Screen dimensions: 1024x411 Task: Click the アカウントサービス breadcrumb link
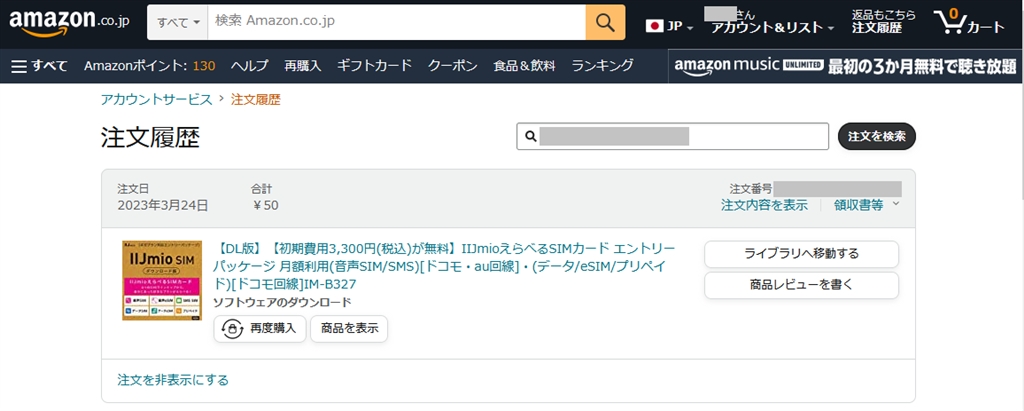[156, 99]
